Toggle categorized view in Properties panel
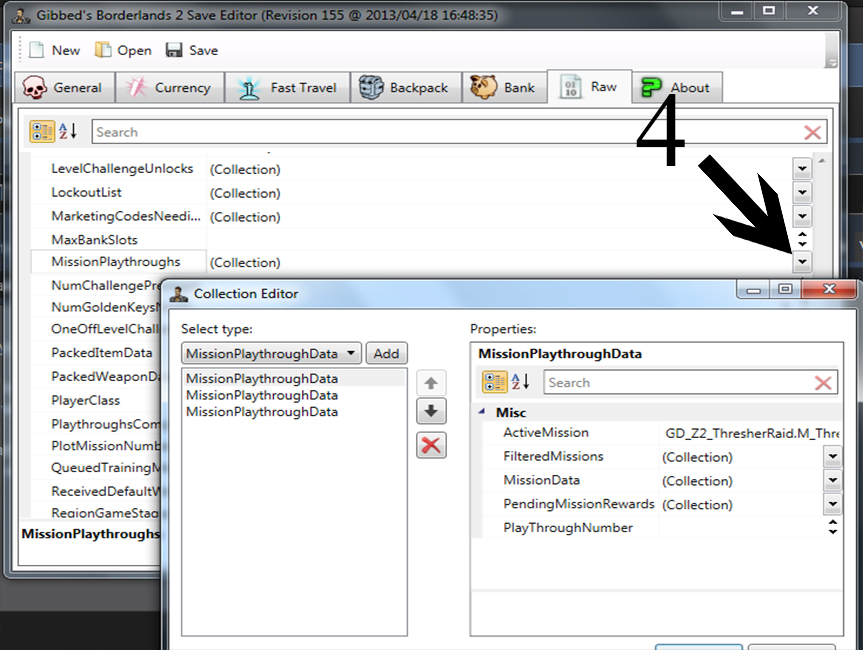 pos(494,381)
